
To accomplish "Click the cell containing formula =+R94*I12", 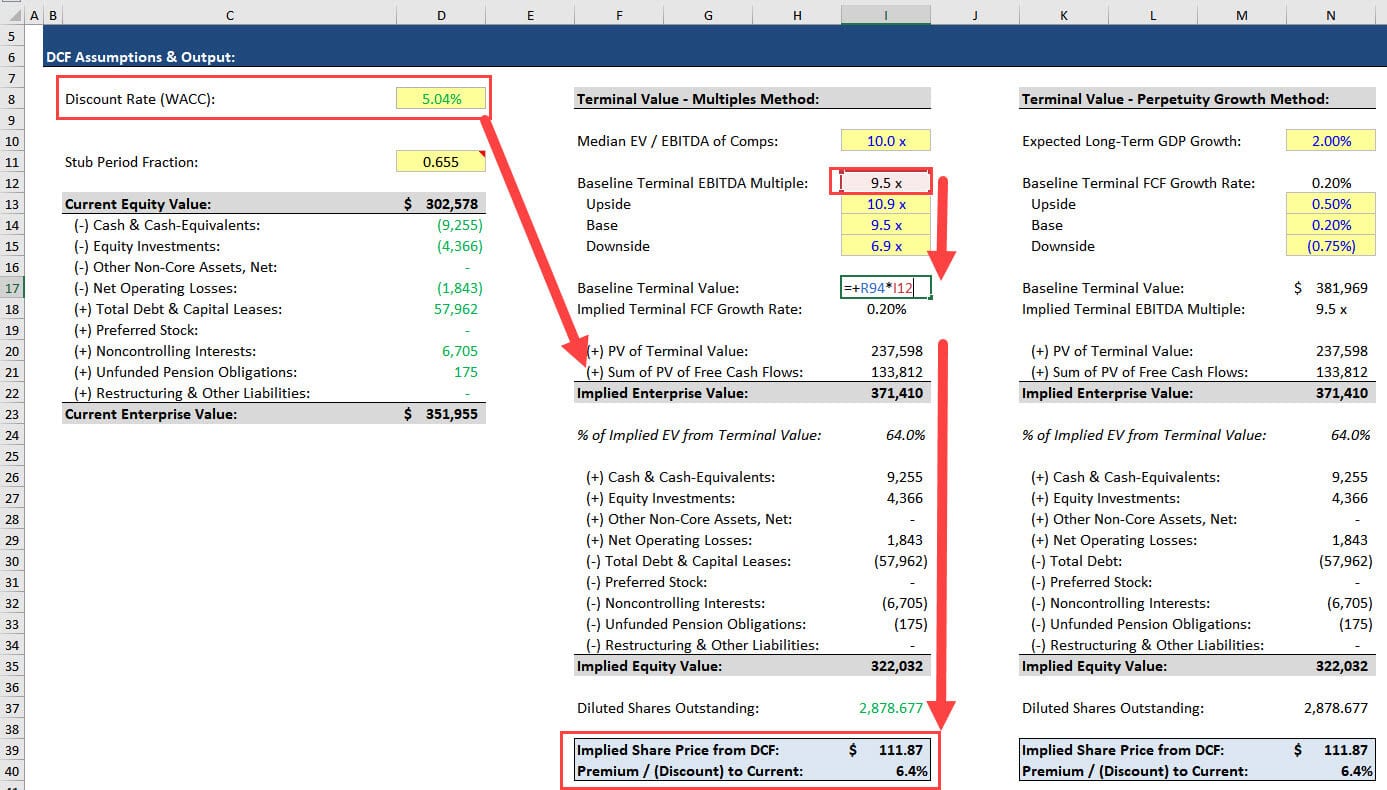I will (x=885, y=287).
